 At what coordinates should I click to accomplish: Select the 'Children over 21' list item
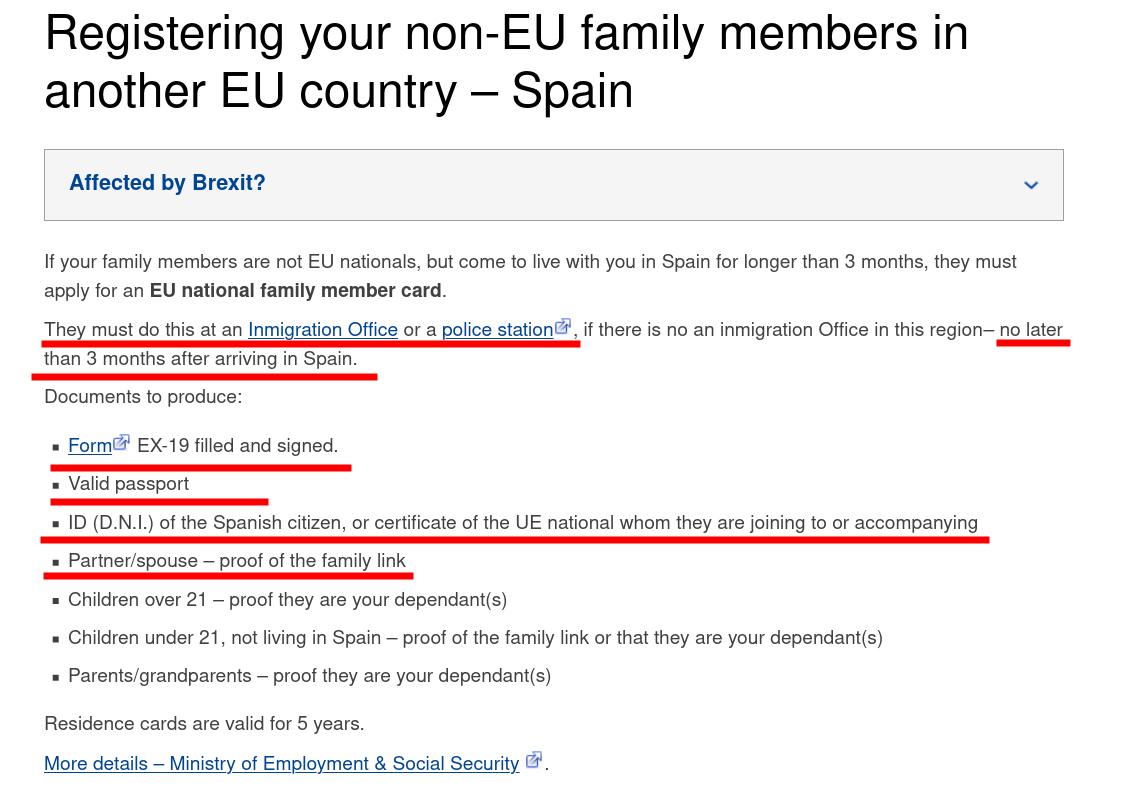(x=288, y=600)
